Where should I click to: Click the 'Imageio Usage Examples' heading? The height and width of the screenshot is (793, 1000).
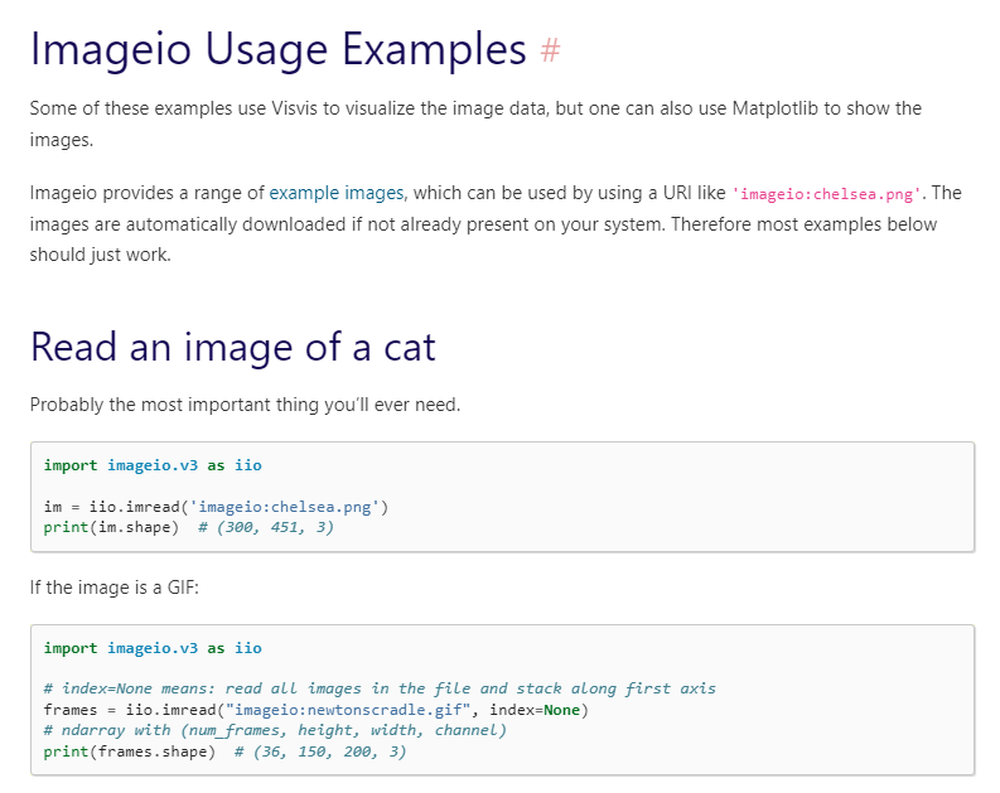coord(278,50)
